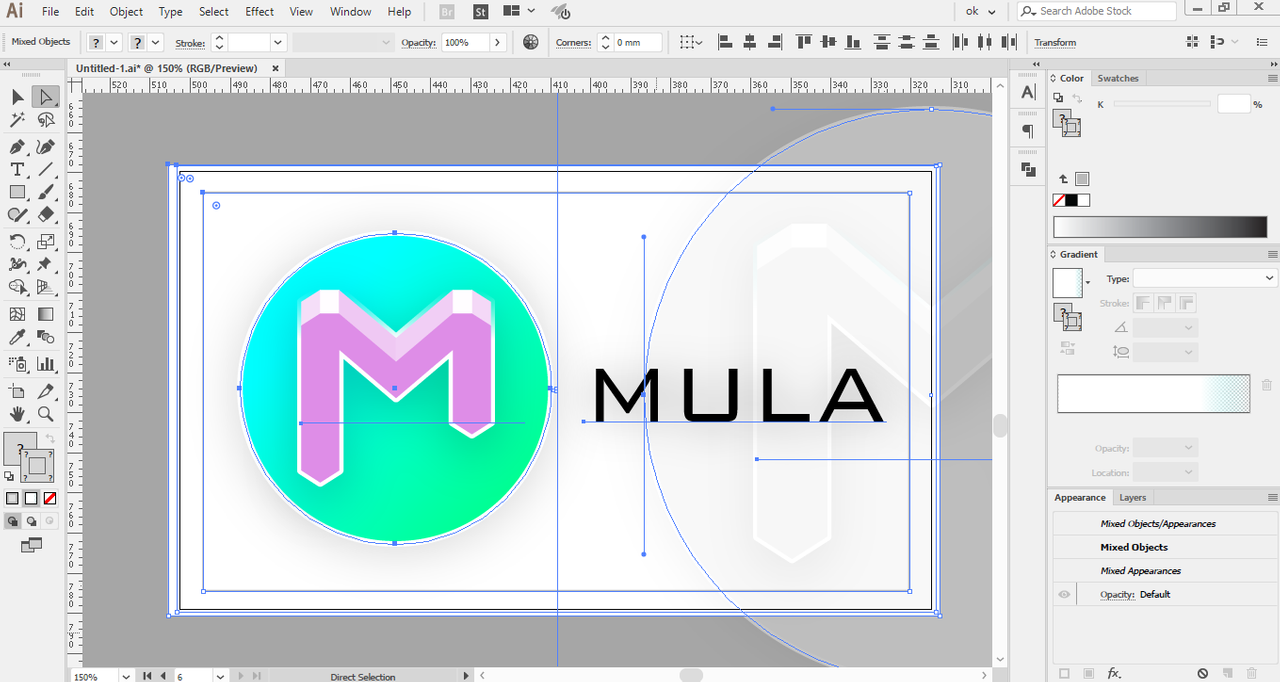
Task: Choose the Symbol Sprayer tool
Action: (17, 364)
